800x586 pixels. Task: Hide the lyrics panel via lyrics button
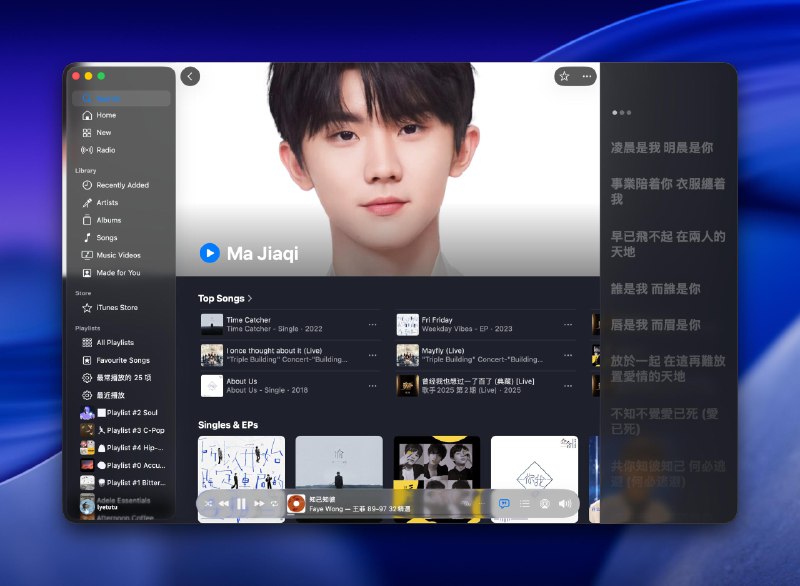click(504, 504)
